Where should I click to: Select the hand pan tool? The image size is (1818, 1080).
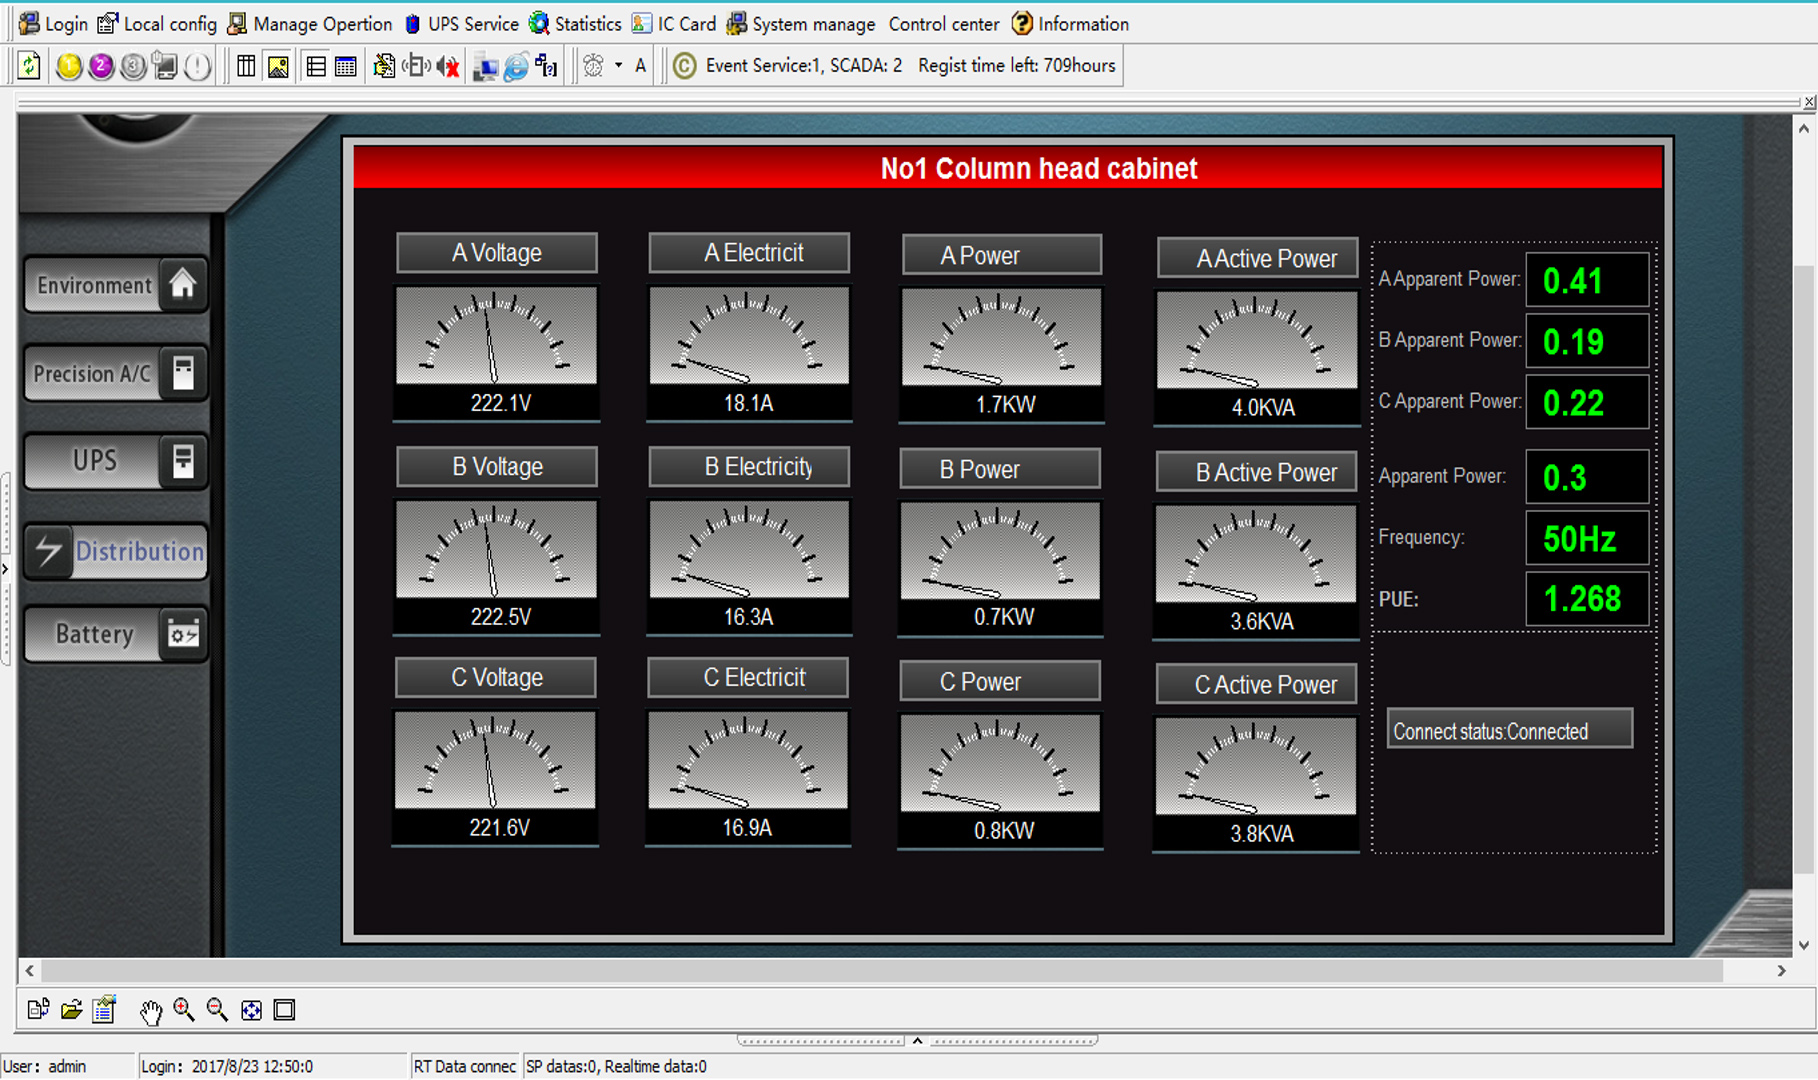[x=150, y=1011]
